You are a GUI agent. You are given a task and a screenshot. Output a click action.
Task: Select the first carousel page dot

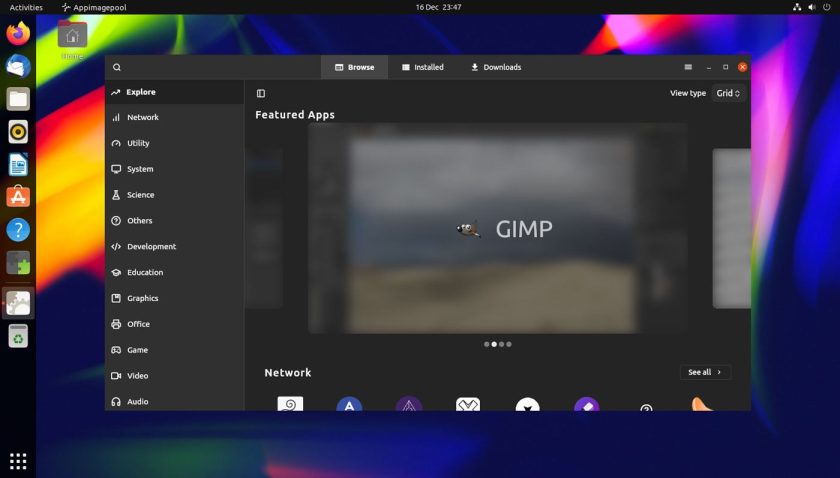coord(486,345)
